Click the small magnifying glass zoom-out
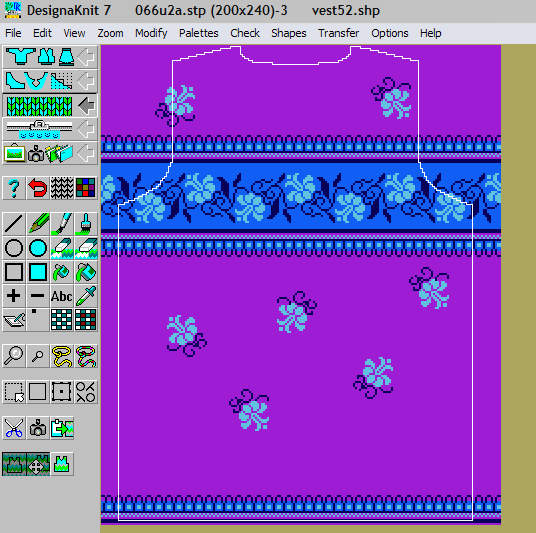This screenshot has width=536, height=533. 38,356
